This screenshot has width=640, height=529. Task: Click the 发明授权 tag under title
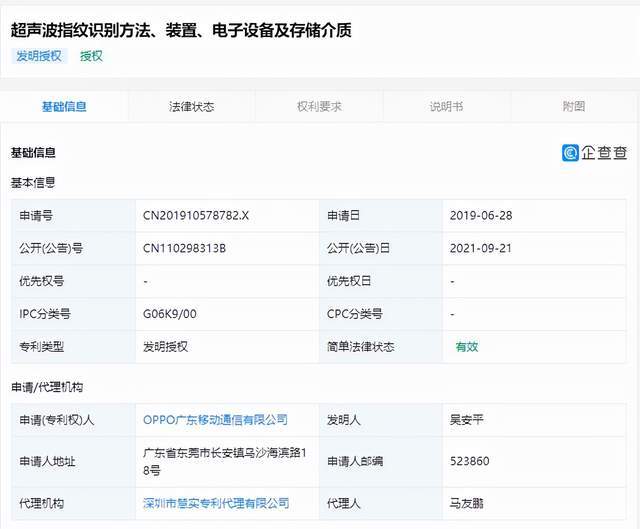point(39,56)
